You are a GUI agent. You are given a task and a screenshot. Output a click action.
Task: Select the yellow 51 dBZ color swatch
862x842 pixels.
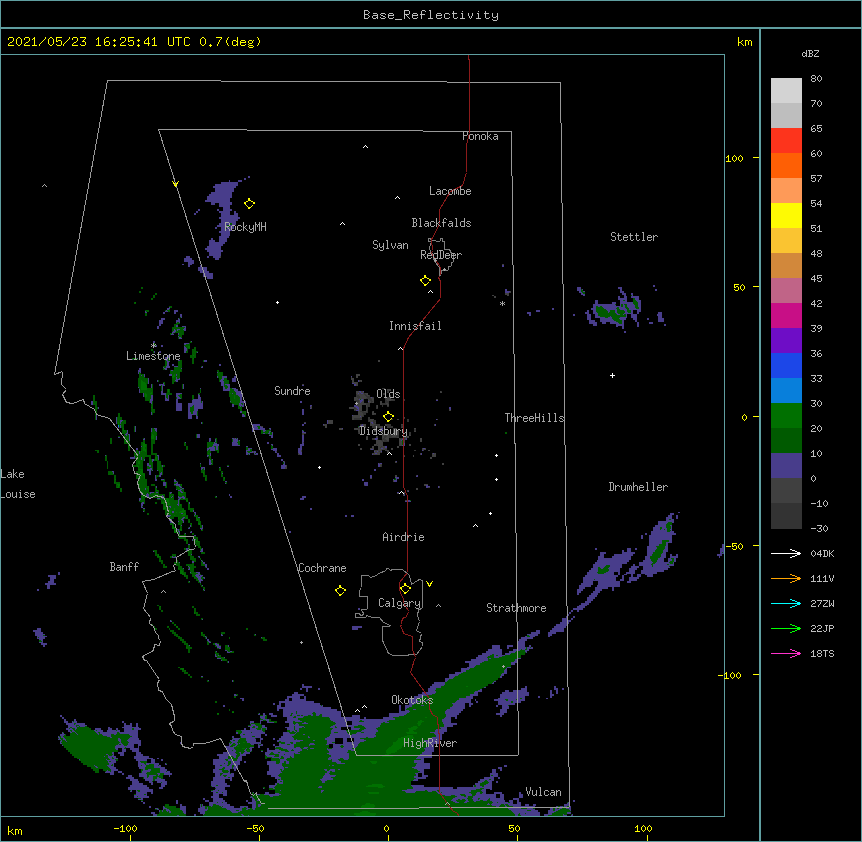click(x=786, y=215)
